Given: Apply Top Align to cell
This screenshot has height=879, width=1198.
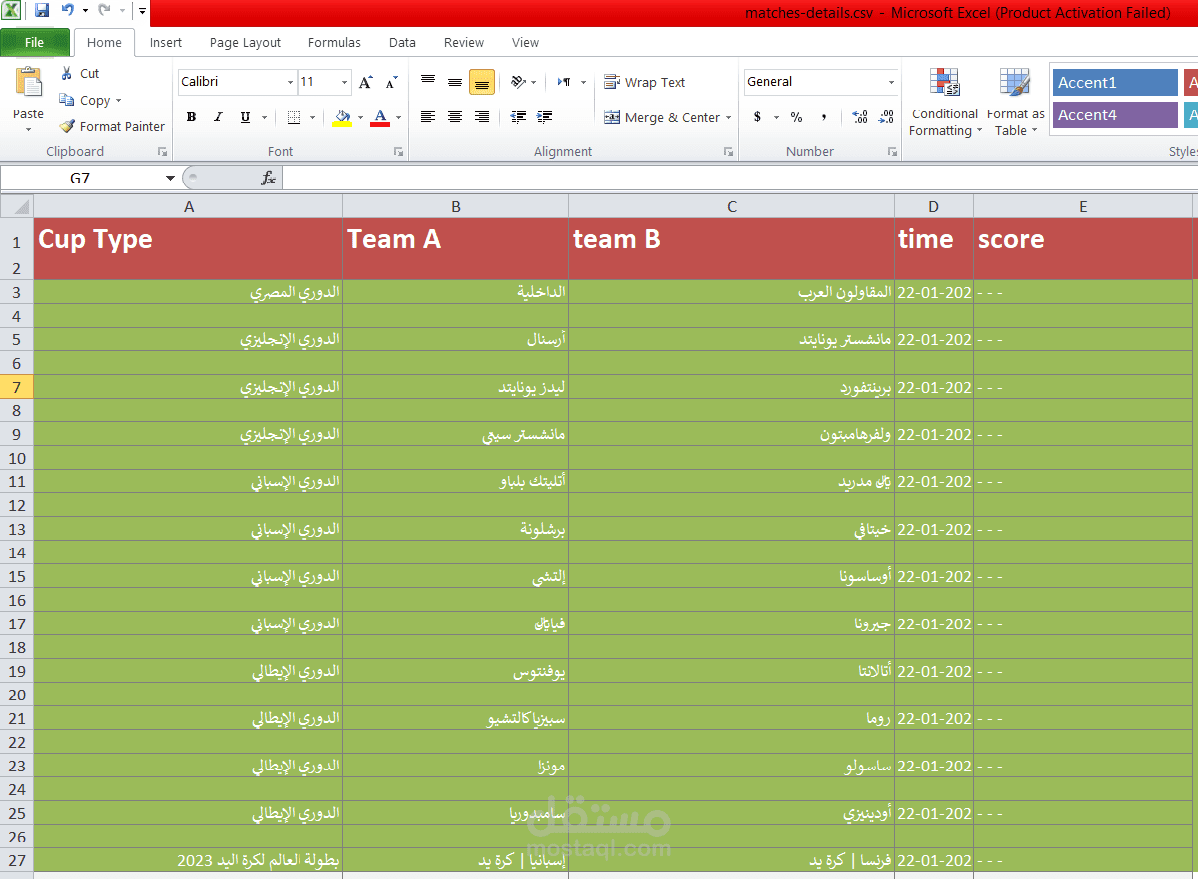Looking at the screenshot, I should point(428,81).
